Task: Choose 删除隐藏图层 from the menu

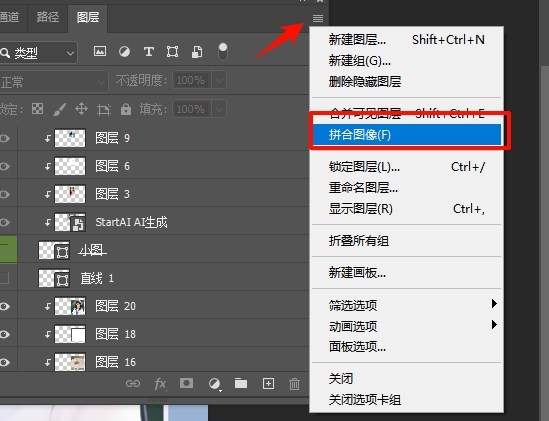Action: point(406,82)
